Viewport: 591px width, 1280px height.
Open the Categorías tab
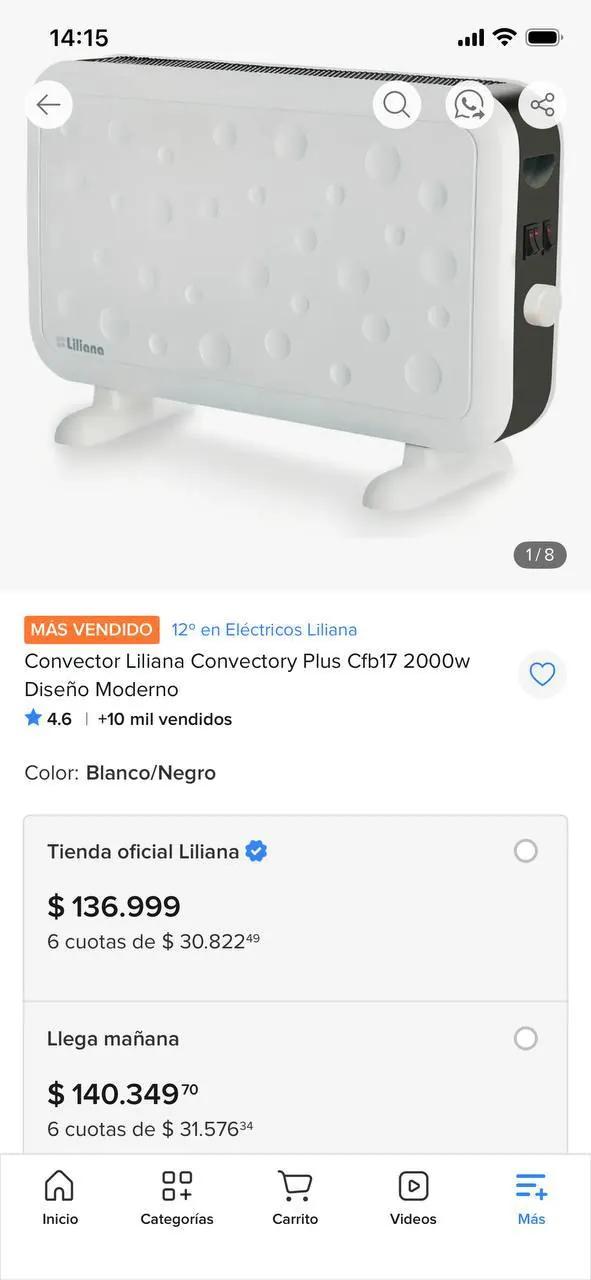177,1197
